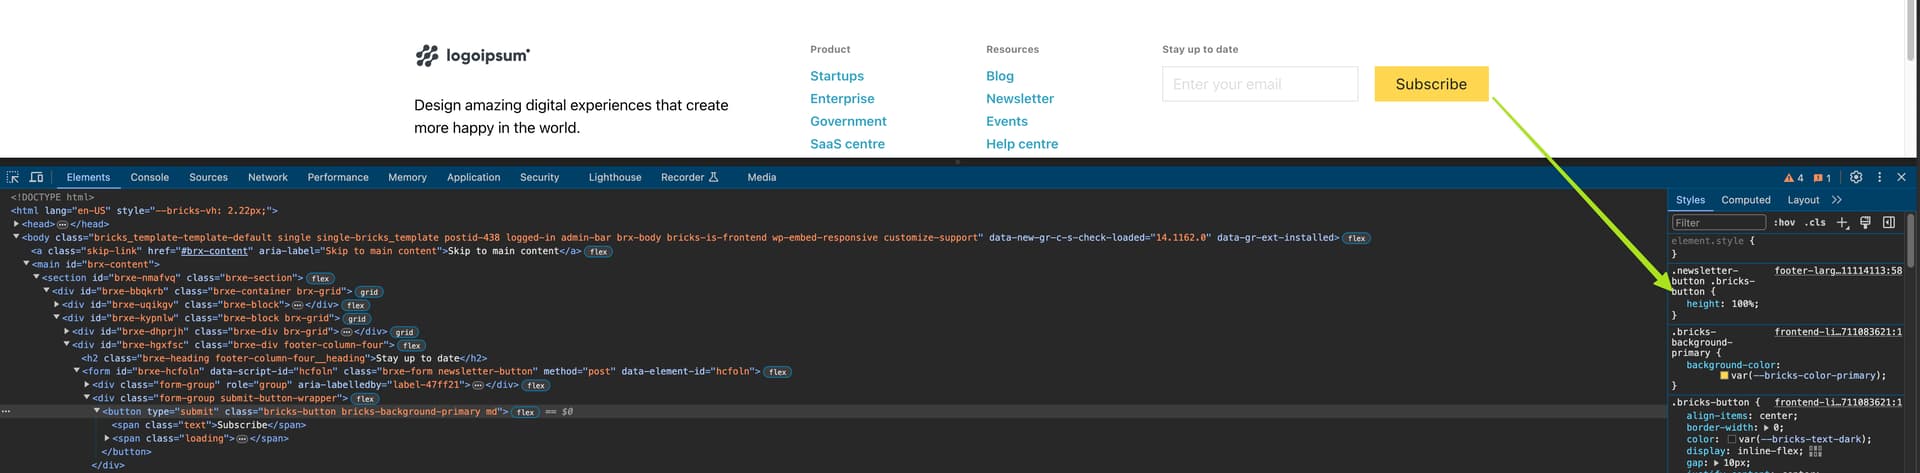Open the Help centre footer link
The height and width of the screenshot is (473, 1920).
pyautogui.click(x=1022, y=144)
